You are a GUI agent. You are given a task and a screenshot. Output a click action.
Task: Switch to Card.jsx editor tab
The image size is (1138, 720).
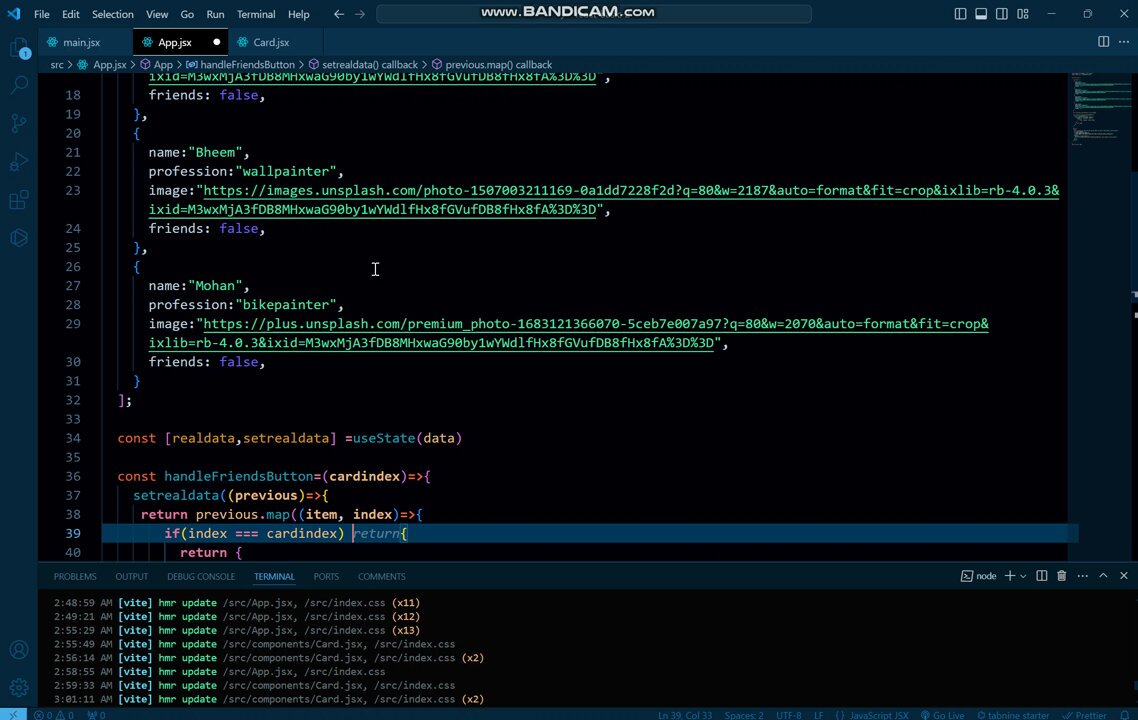tap(271, 42)
